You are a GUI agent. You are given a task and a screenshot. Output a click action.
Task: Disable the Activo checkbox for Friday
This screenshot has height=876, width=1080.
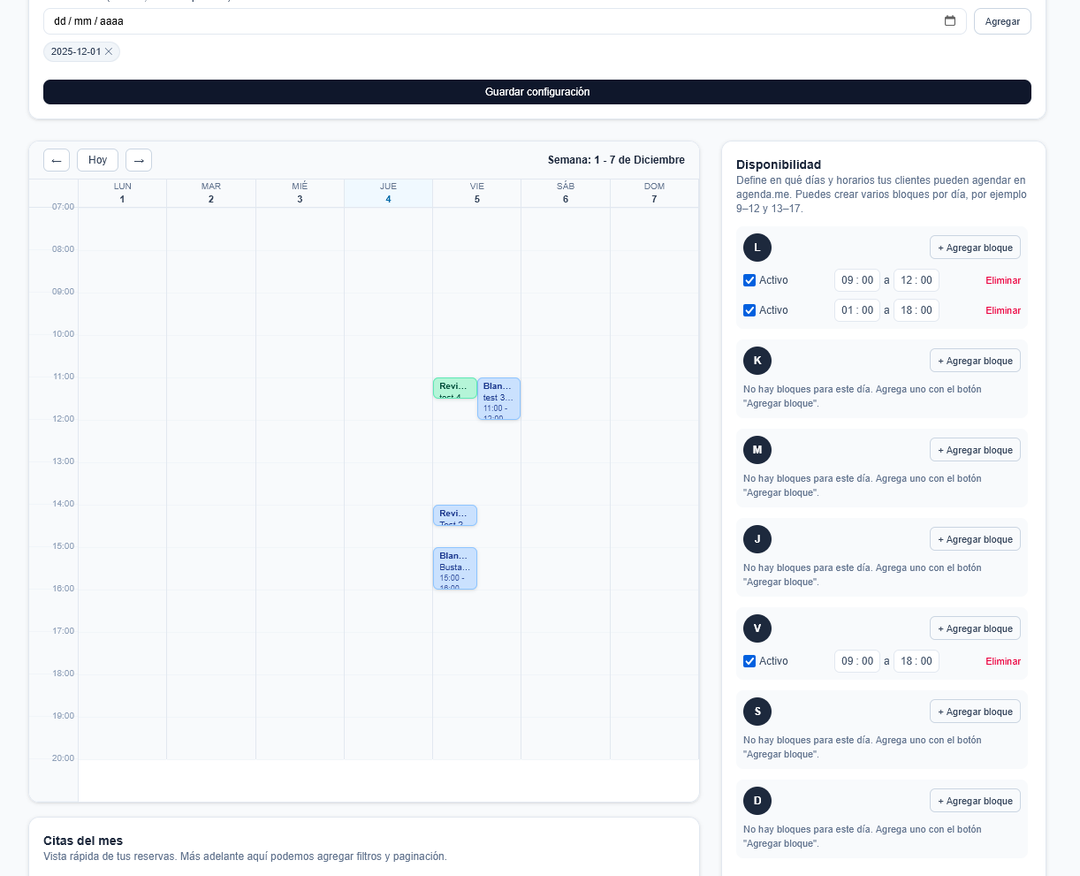click(x=749, y=661)
